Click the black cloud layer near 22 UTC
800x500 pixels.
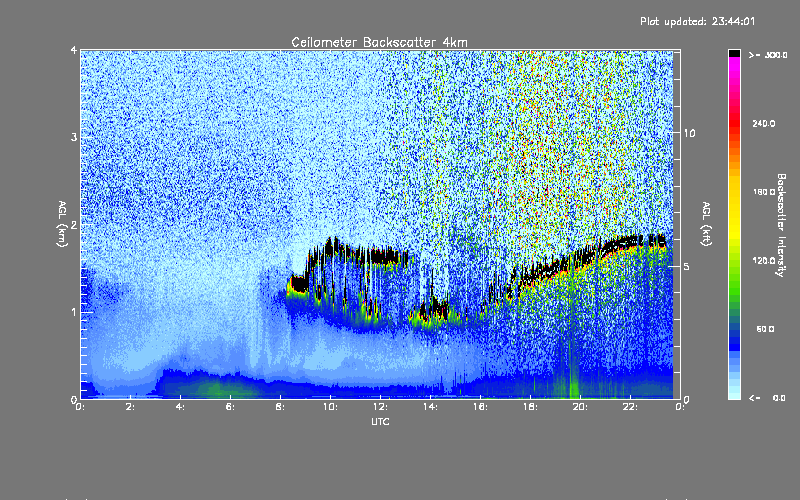630,240
